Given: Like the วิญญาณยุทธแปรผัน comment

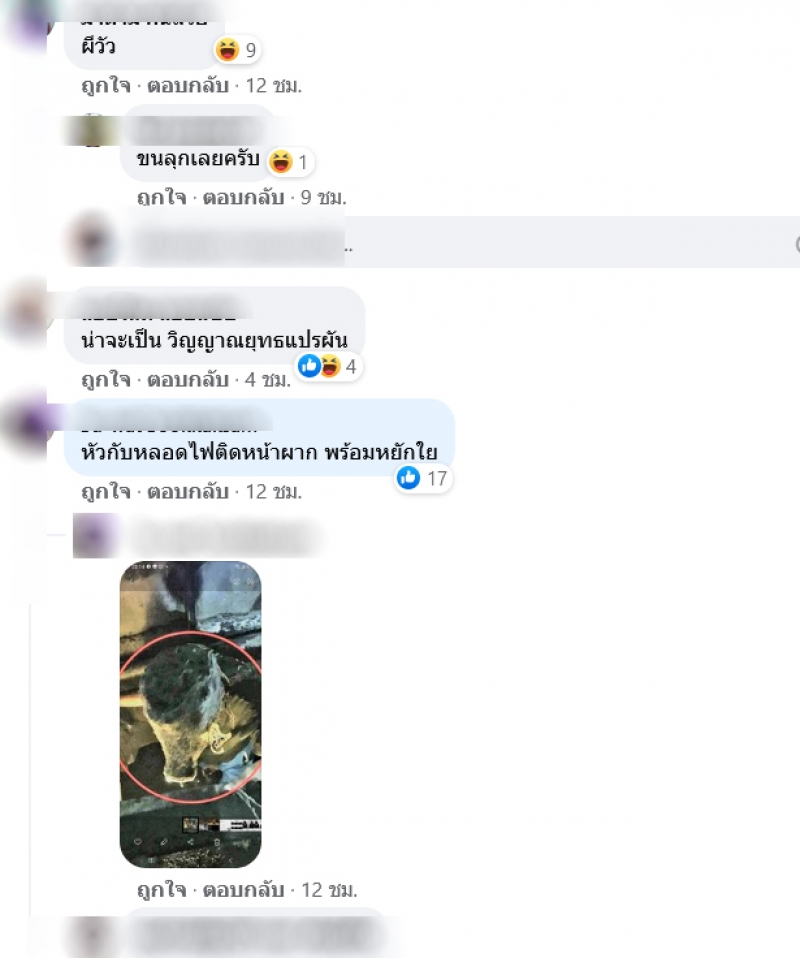Looking at the screenshot, I should (x=106, y=379).
